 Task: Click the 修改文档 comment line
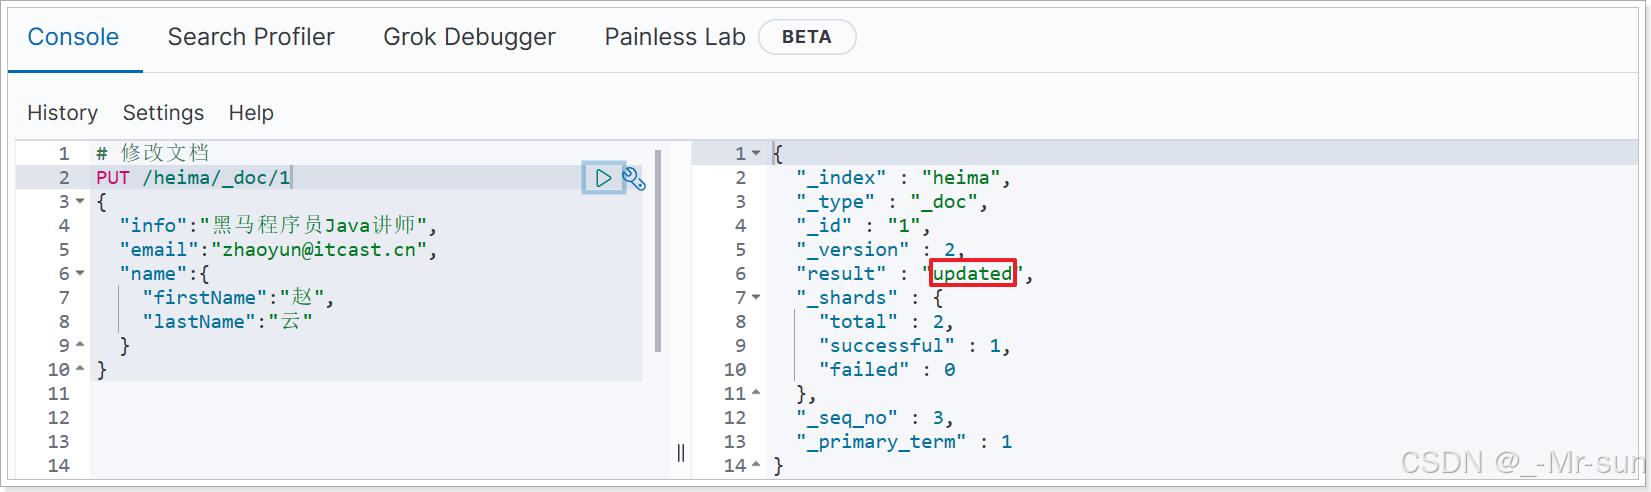153,153
